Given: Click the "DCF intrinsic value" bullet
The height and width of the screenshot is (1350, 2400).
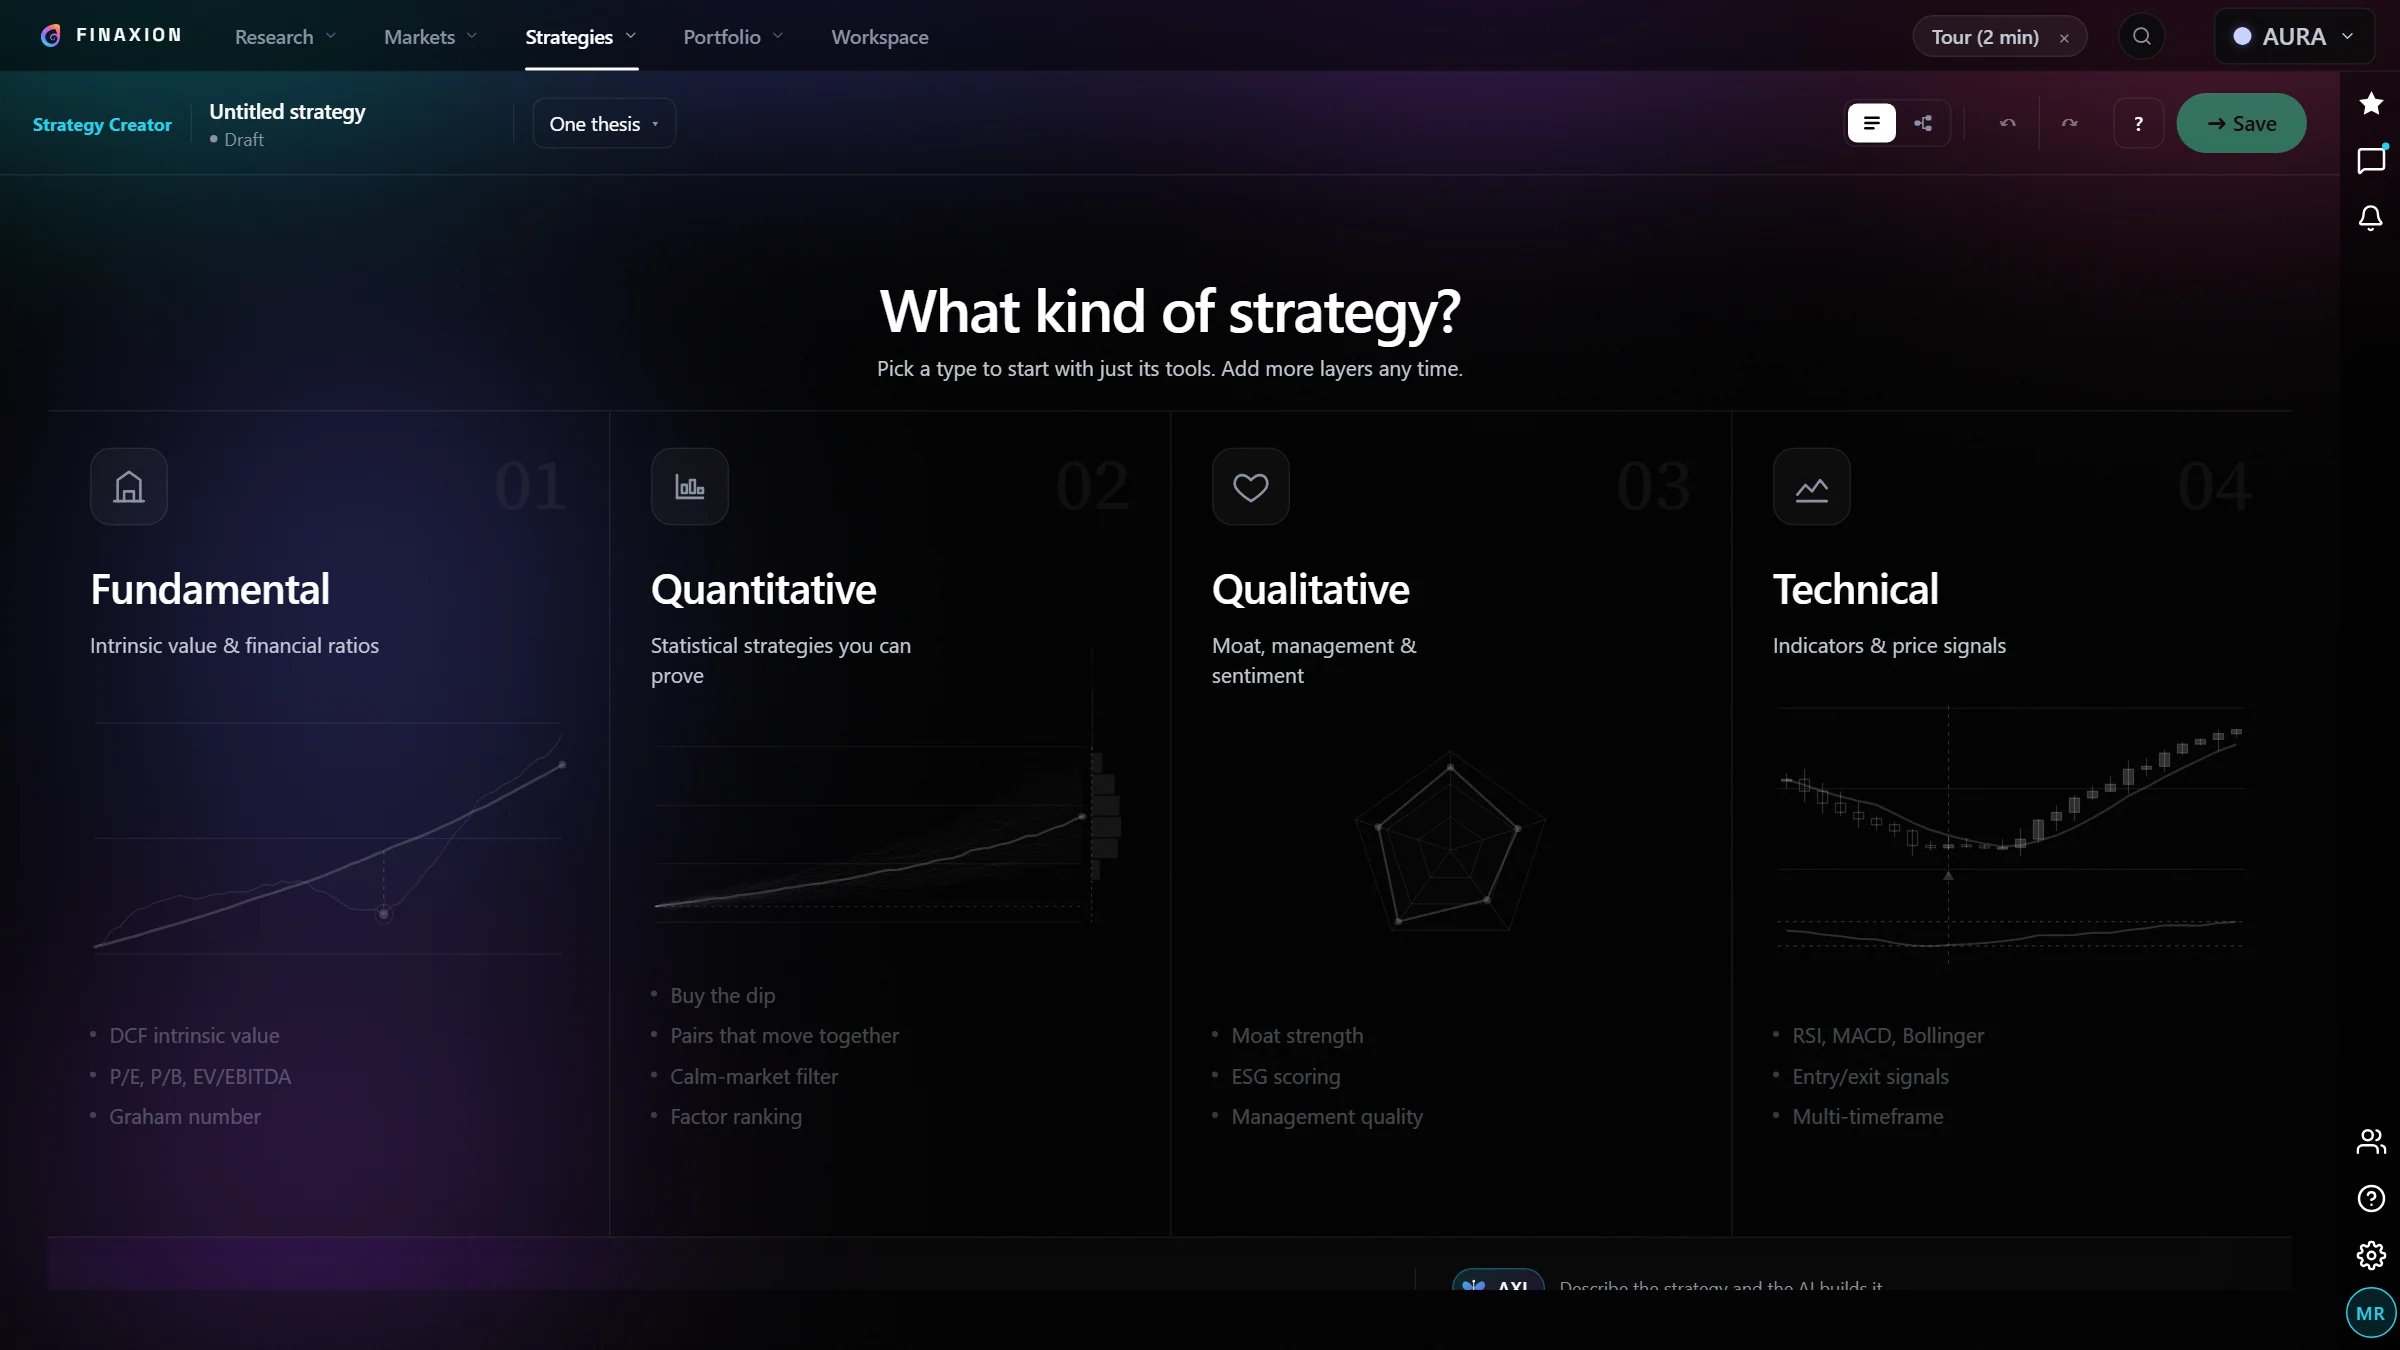Looking at the screenshot, I should point(194,1036).
